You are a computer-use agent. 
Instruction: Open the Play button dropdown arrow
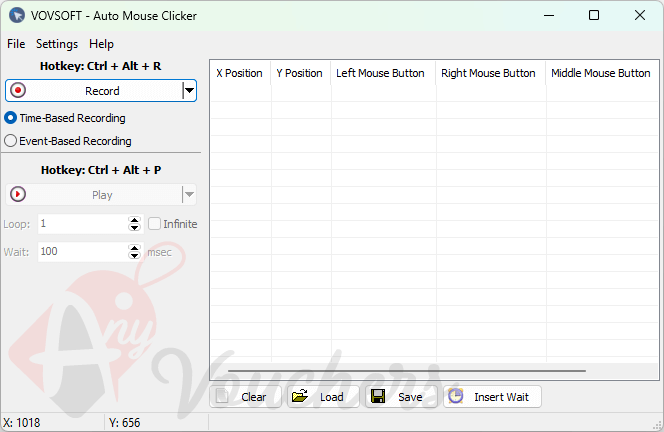(x=189, y=194)
